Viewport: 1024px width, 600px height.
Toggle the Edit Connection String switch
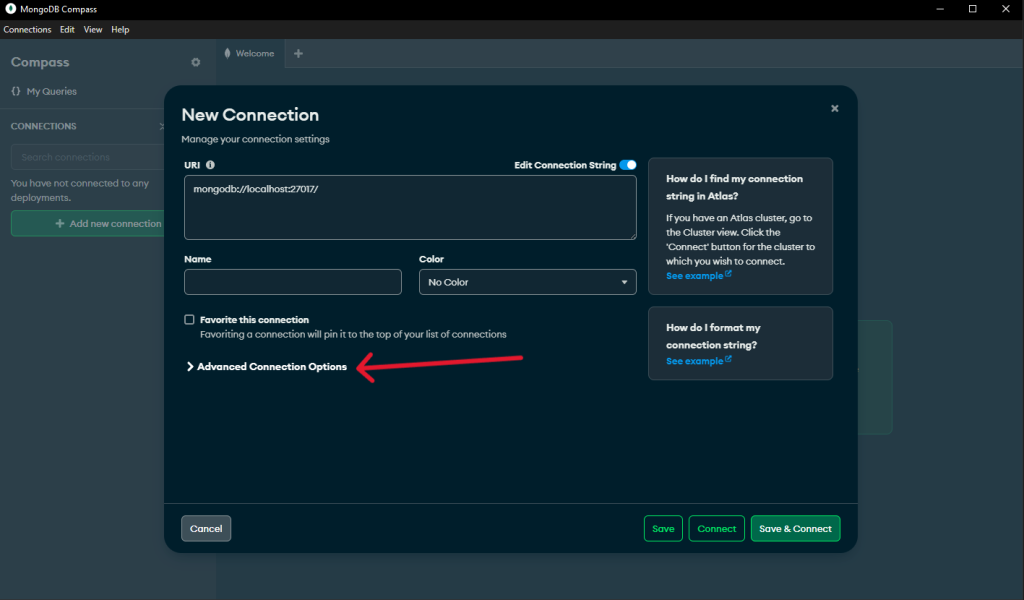[x=628, y=165]
